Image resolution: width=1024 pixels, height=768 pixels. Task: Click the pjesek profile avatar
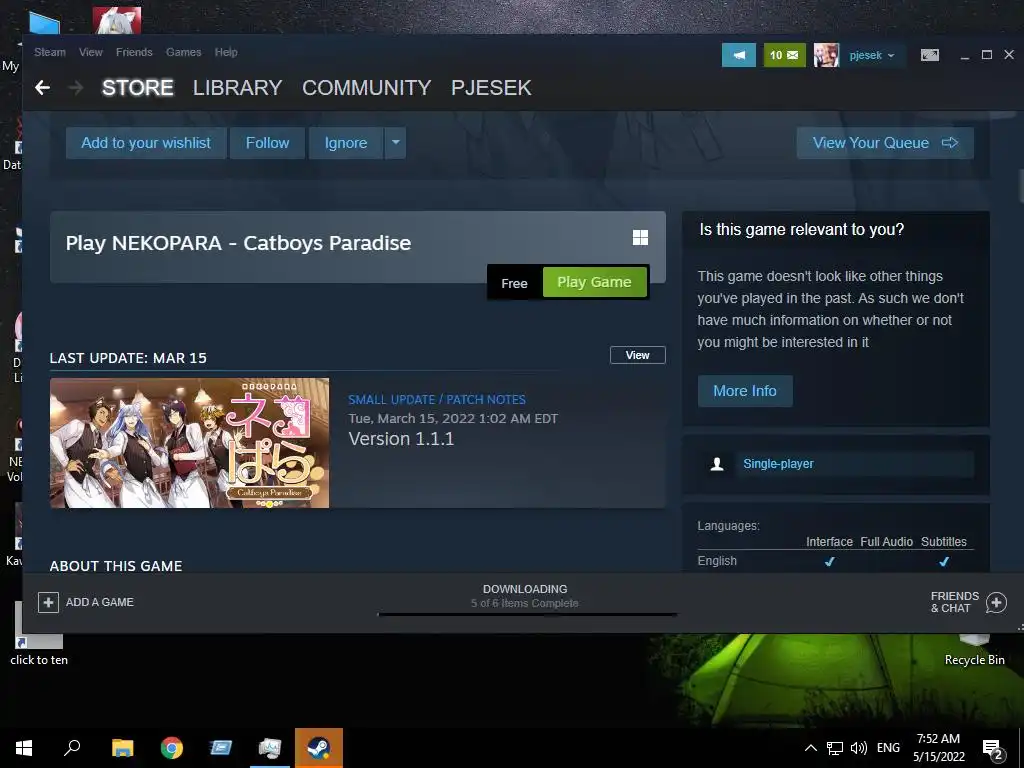pyautogui.click(x=826, y=56)
